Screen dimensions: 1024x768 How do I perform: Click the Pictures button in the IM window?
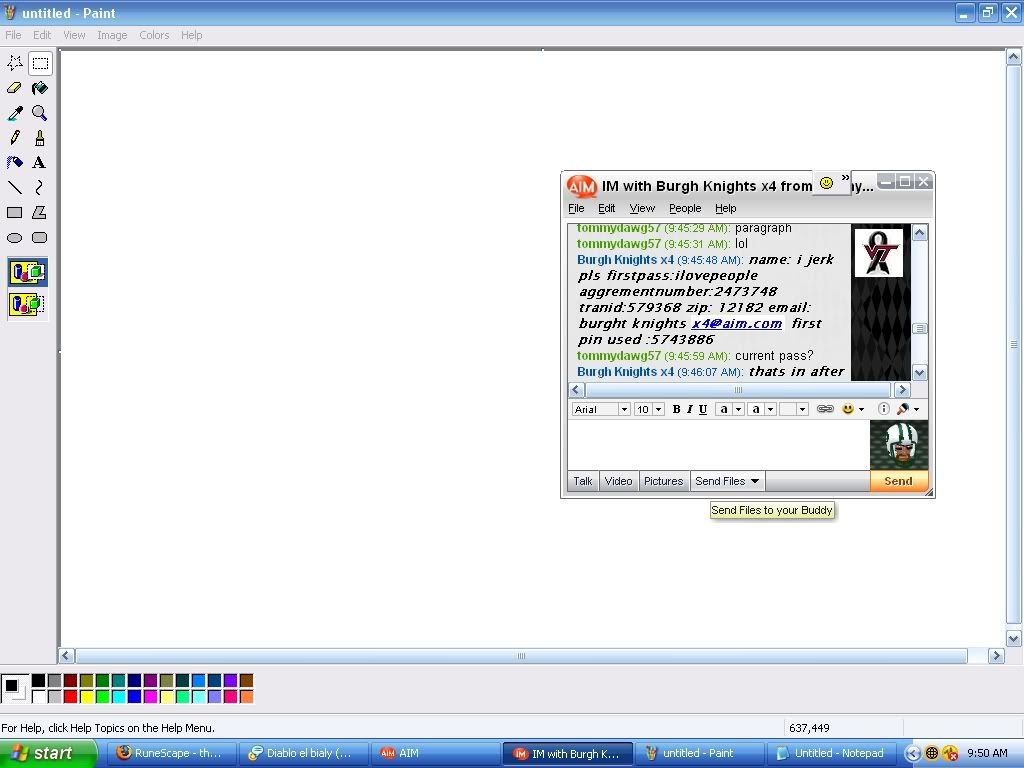(663, 481)
